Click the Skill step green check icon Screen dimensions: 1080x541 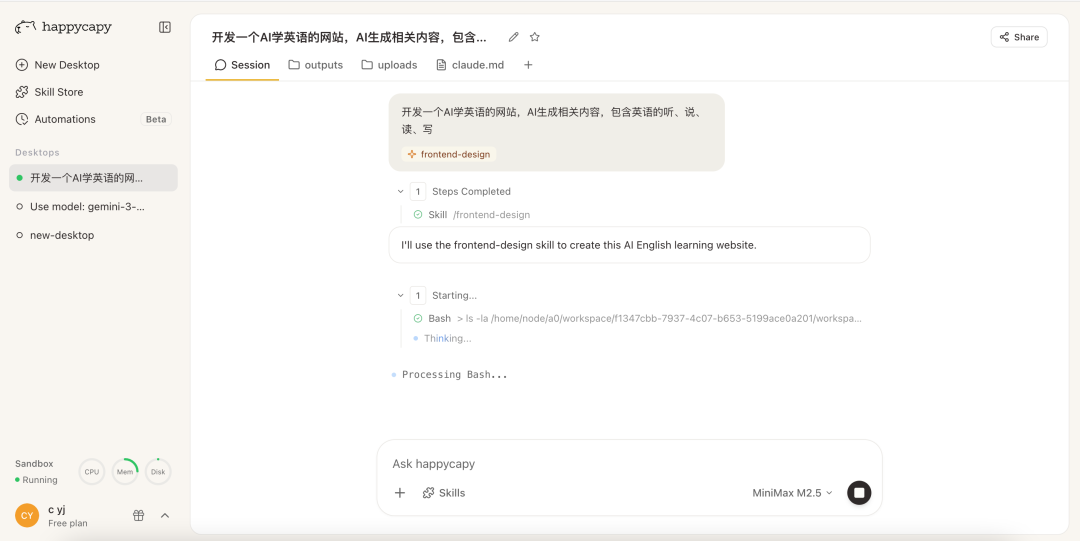[x=417, y=215]
